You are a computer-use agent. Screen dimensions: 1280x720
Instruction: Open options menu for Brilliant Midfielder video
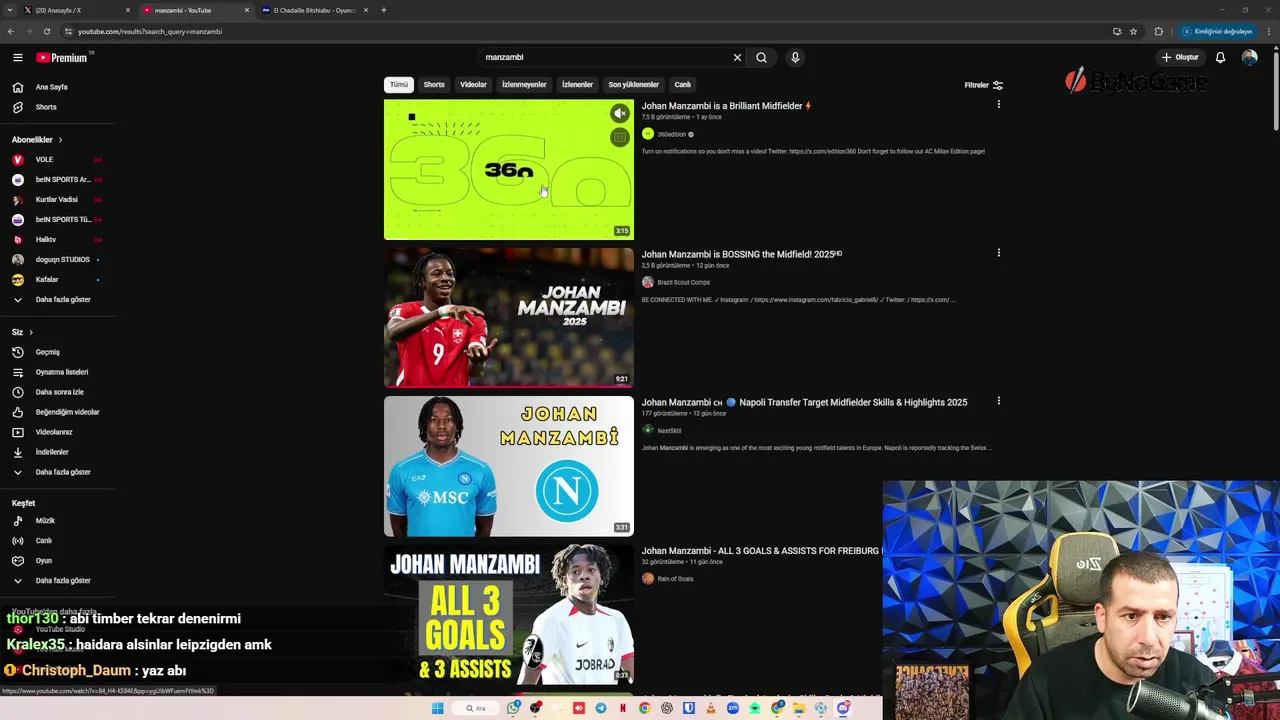(x=998, y=104)
